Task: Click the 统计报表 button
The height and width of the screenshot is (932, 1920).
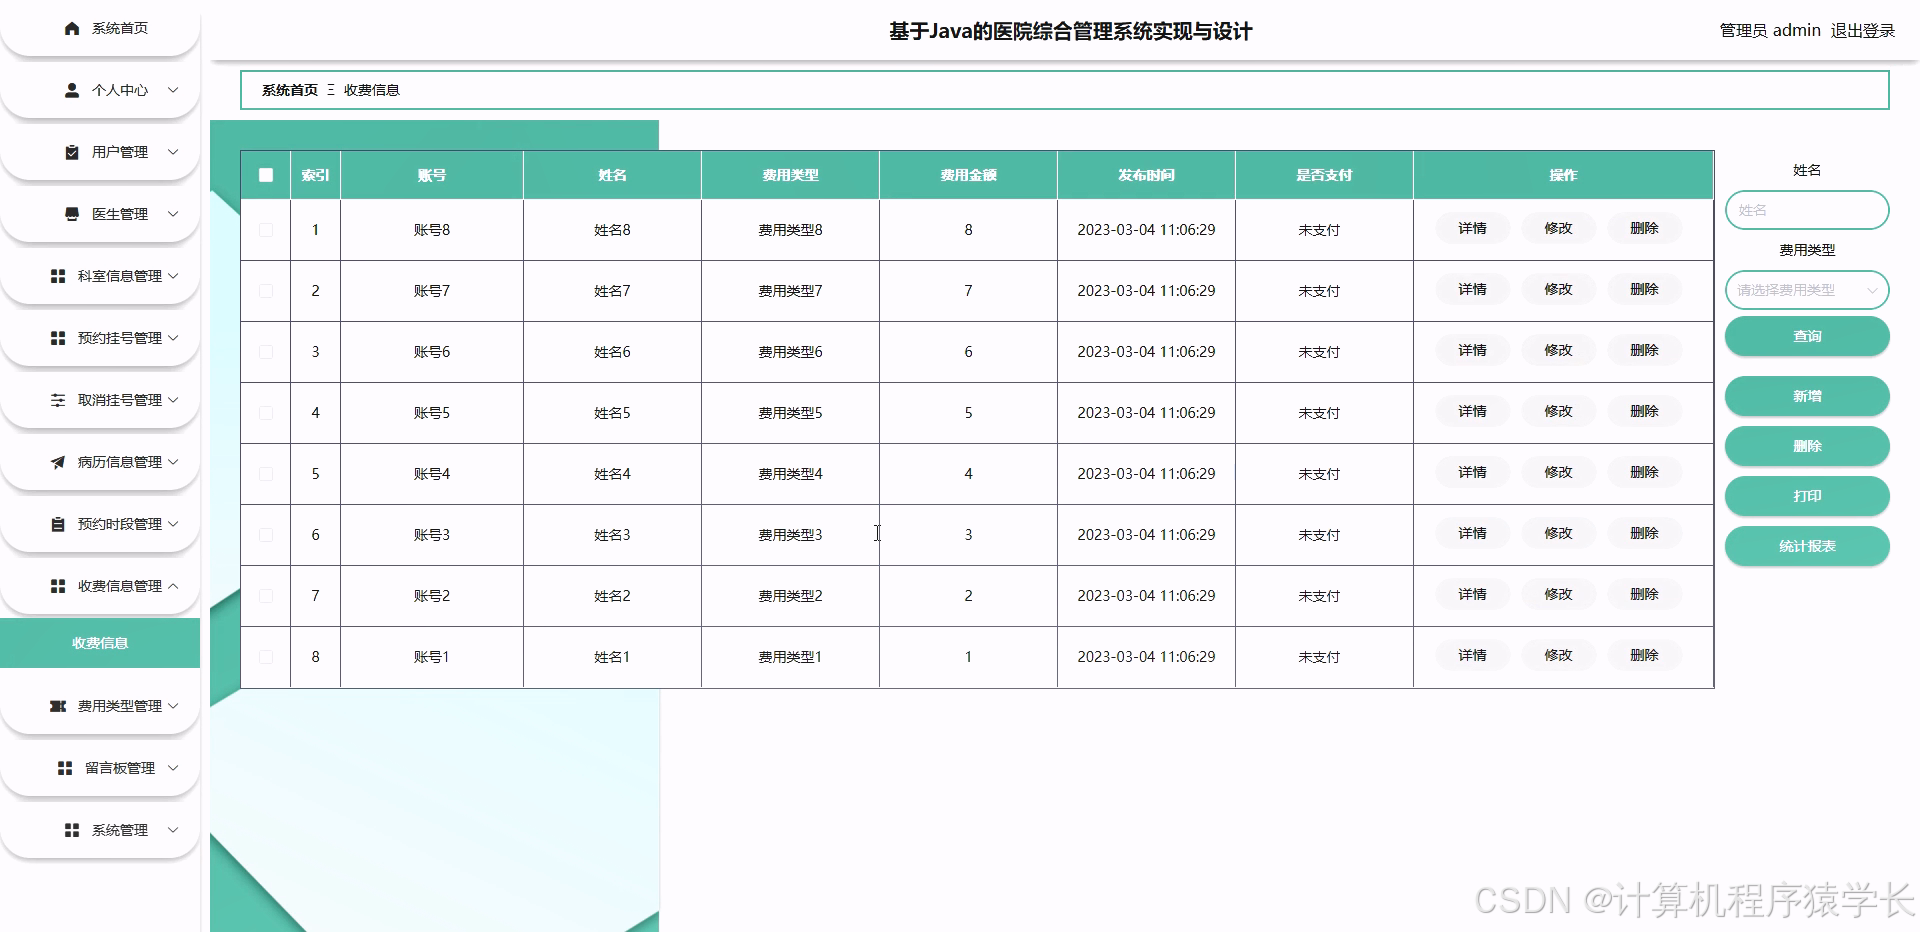Action: [x=1806, y=546]
